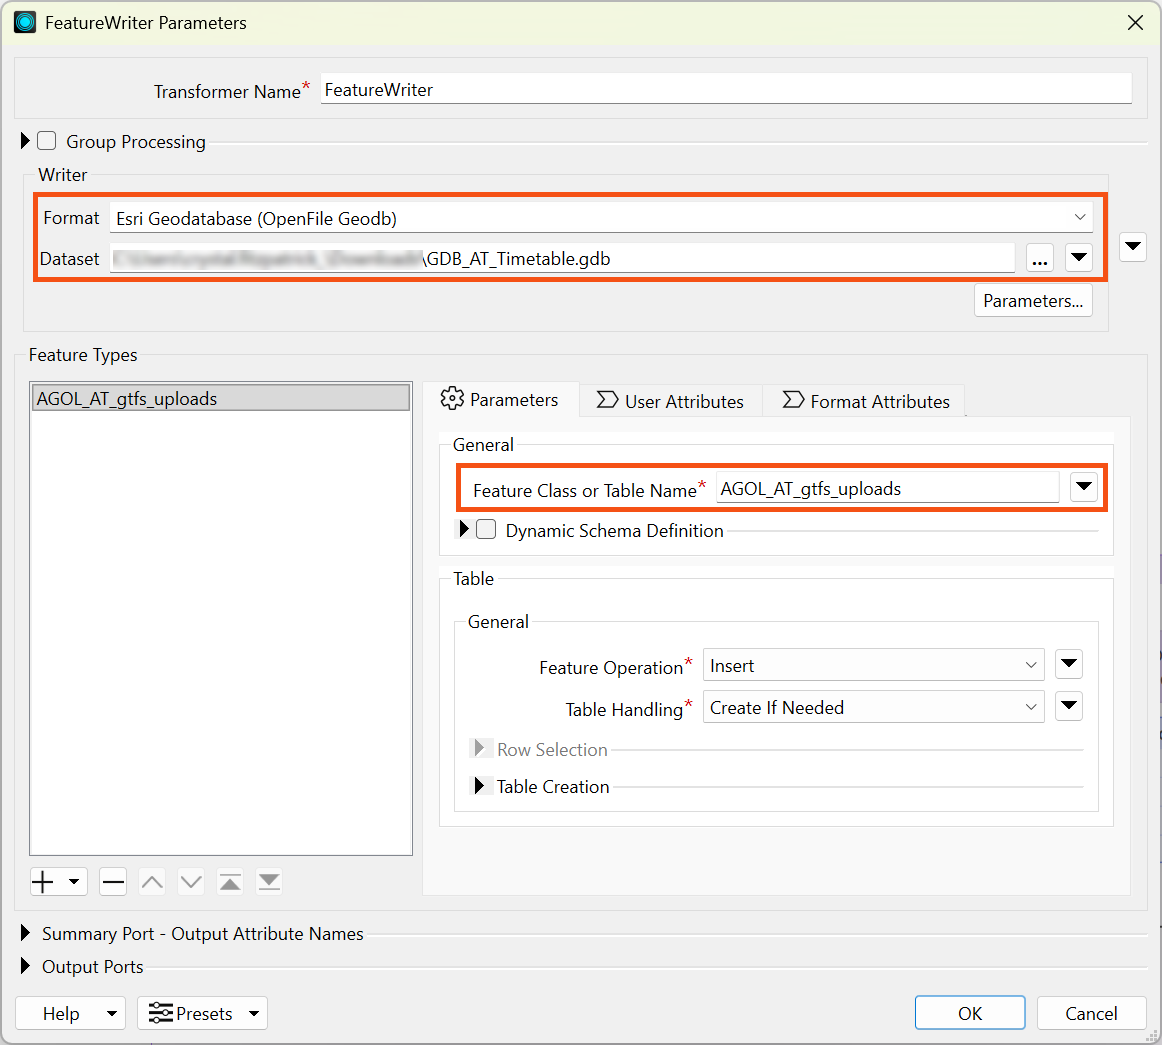
Task: Click the Transformer Name input field
Action: [726, 90]
